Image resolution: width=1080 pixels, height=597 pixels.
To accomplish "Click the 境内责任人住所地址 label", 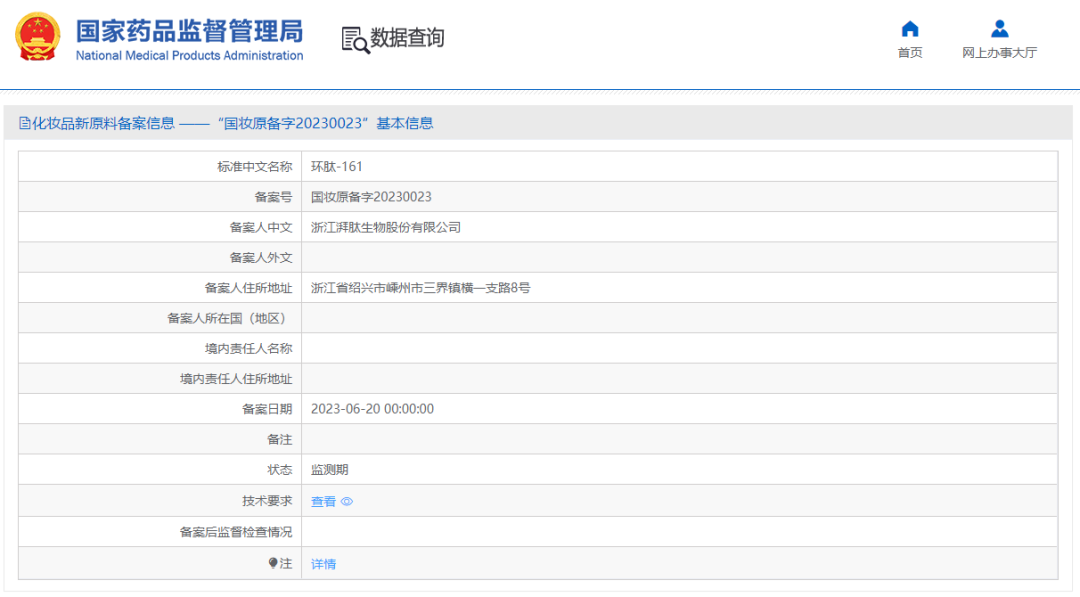I will point(236,379).
